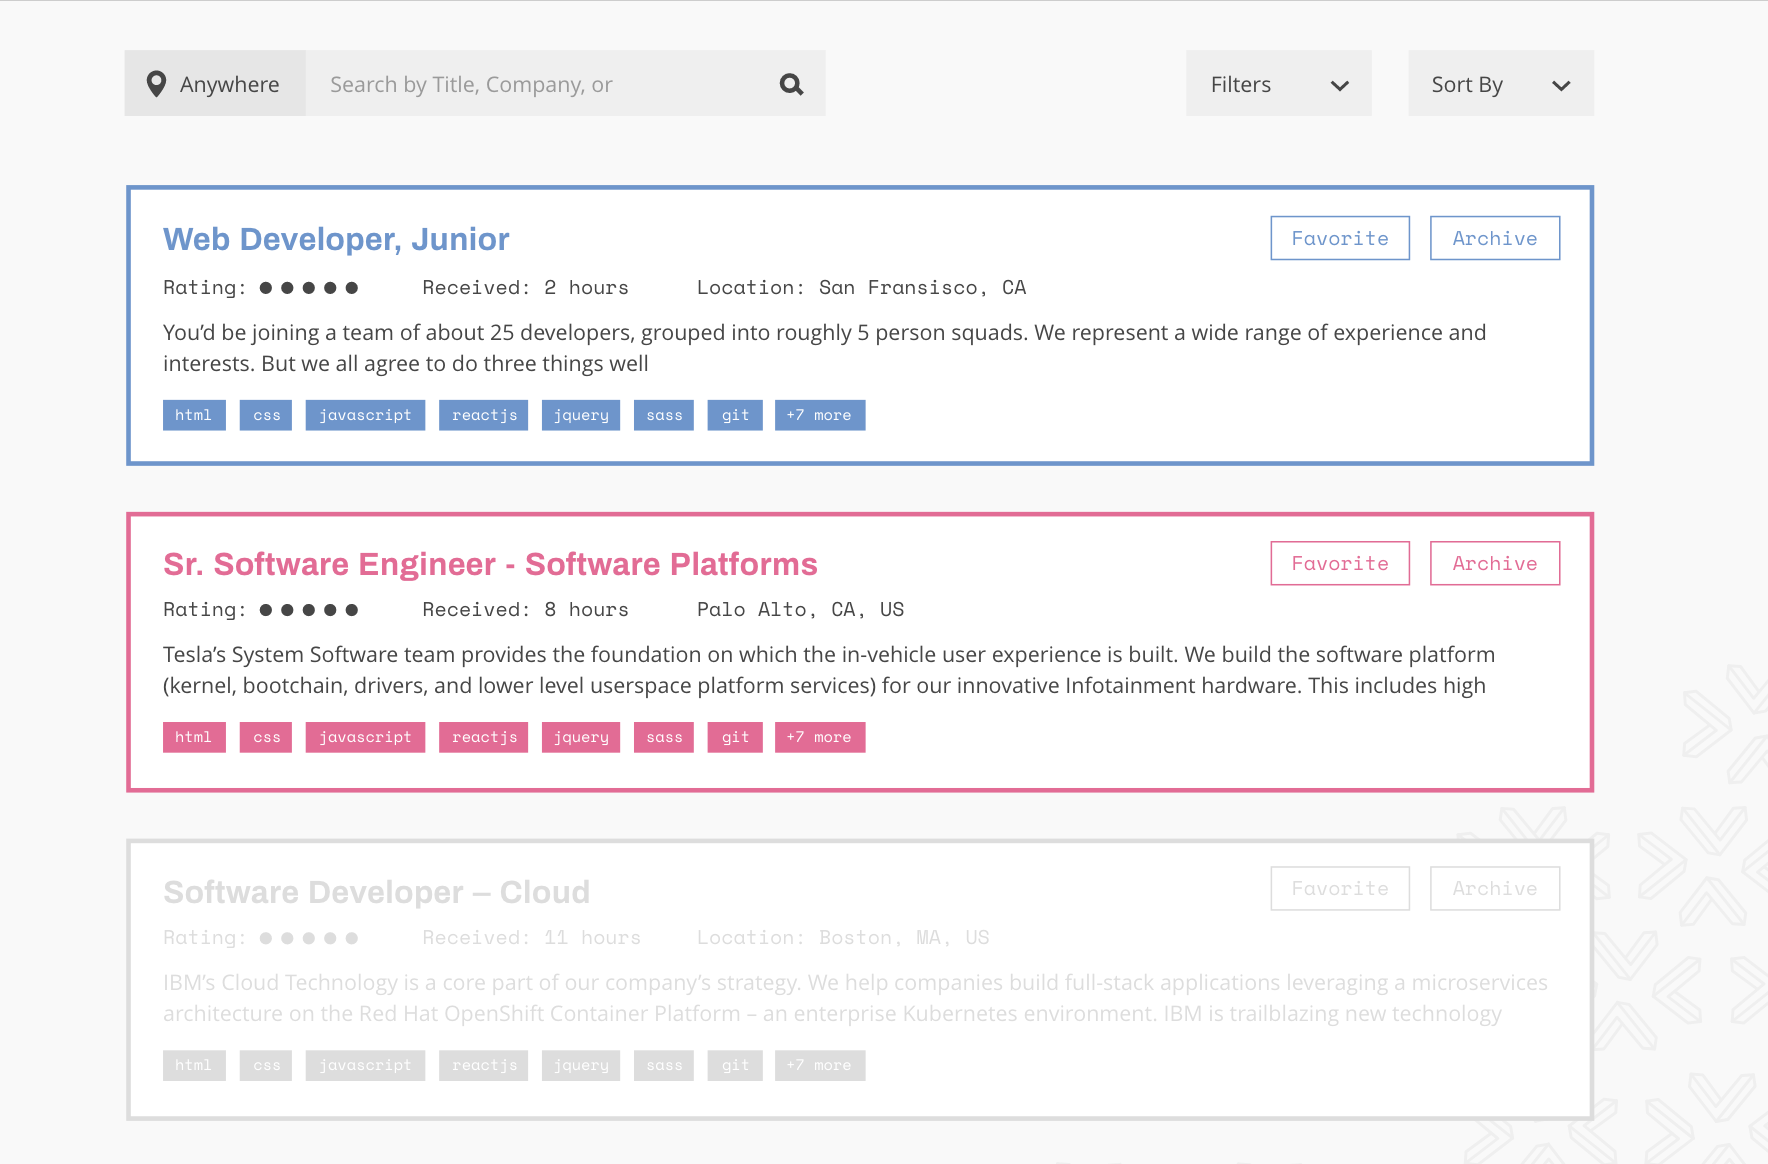Expand +7 more tags on Tesla job
The height and width of the screenshot is (1164, 1768).
tap(819, 737)
